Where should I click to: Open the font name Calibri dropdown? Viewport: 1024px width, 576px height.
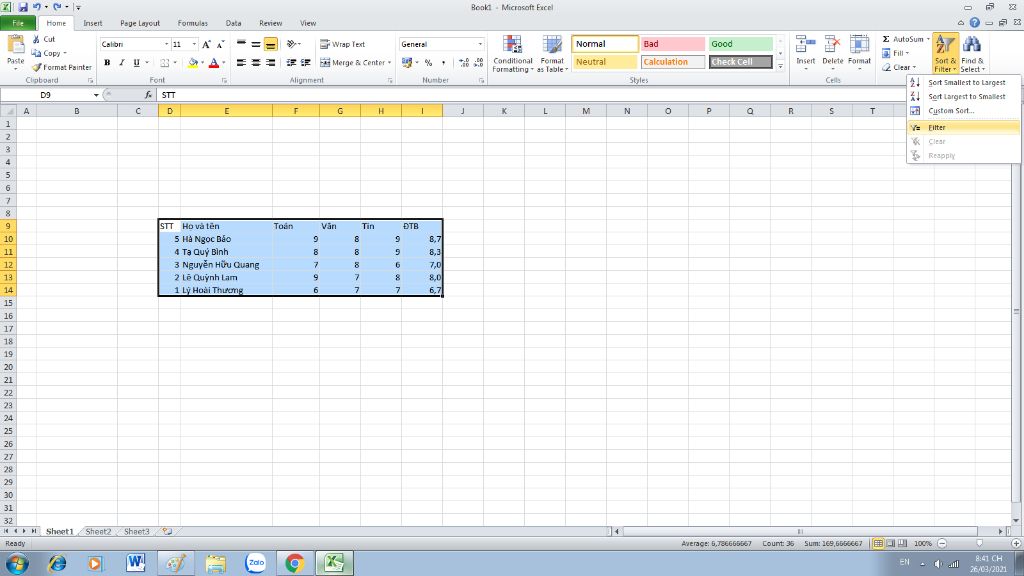[166, 44]
